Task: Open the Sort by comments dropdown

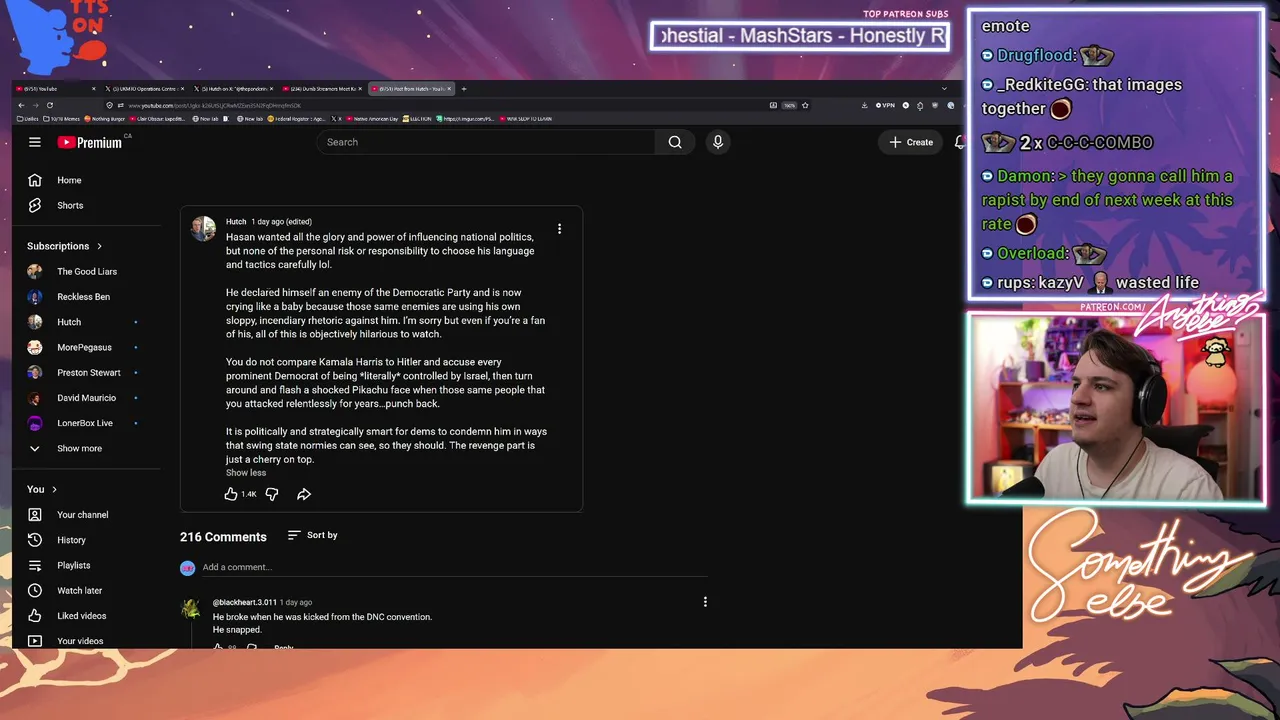Action: 312,535
